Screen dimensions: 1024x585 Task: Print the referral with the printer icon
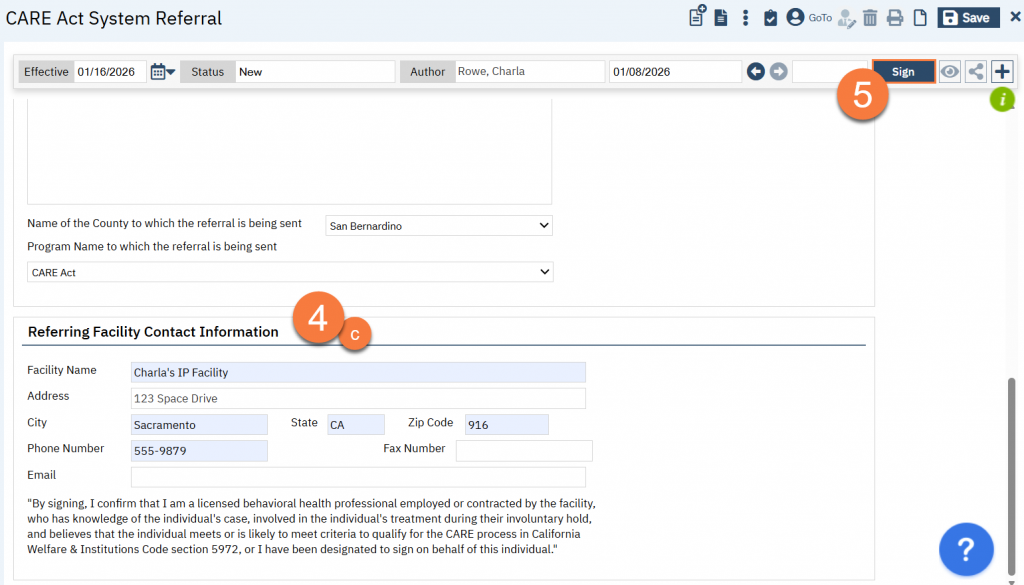895,18
